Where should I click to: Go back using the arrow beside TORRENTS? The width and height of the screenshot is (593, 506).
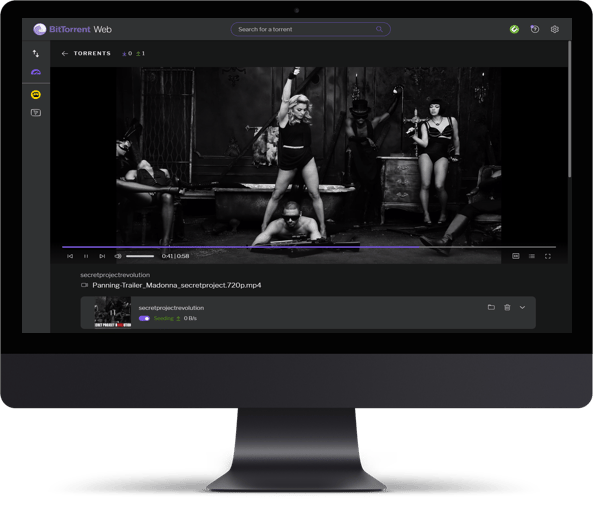(x=65, y=53)
